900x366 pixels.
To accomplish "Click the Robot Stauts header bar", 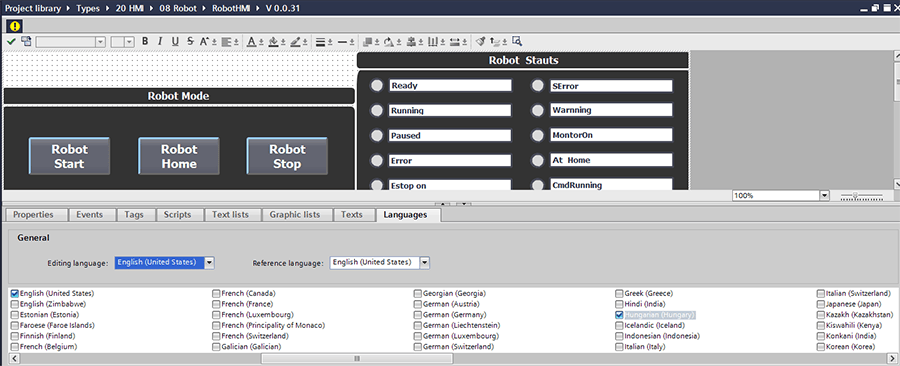I will [x=523, y=60].
